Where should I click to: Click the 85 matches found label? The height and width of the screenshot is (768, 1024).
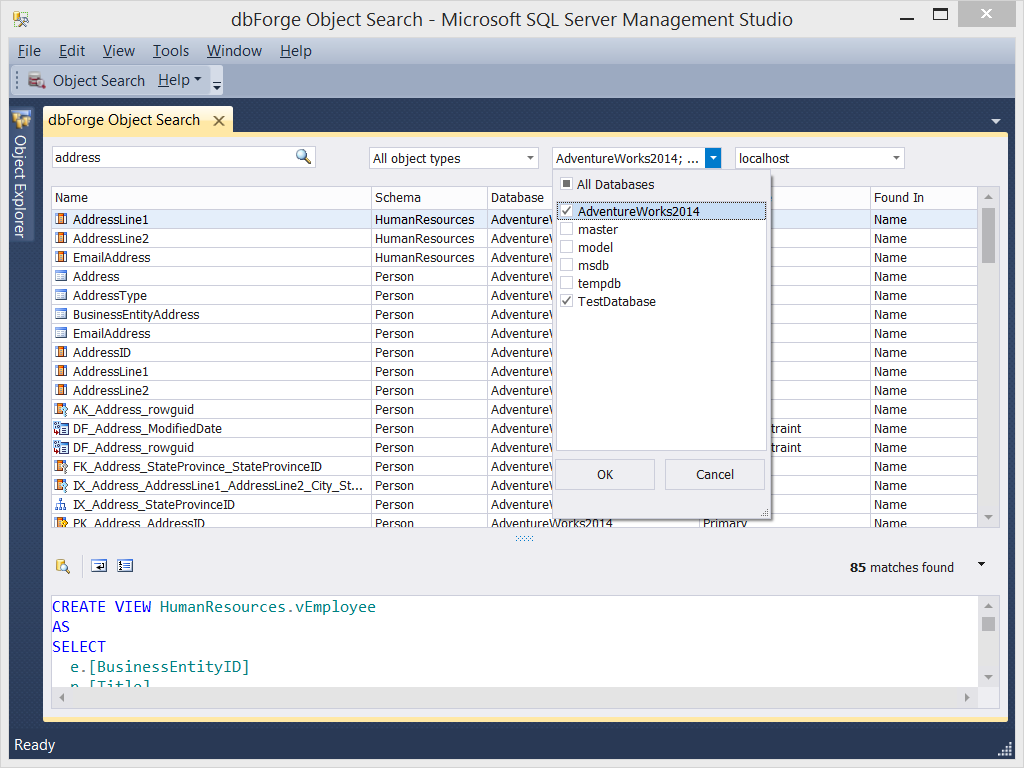coord(901,567)
